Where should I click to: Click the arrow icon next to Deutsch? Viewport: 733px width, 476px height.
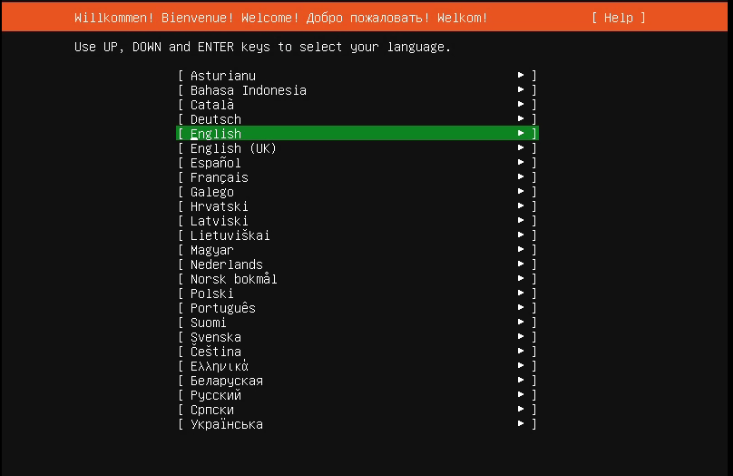(x=521, y=118)
